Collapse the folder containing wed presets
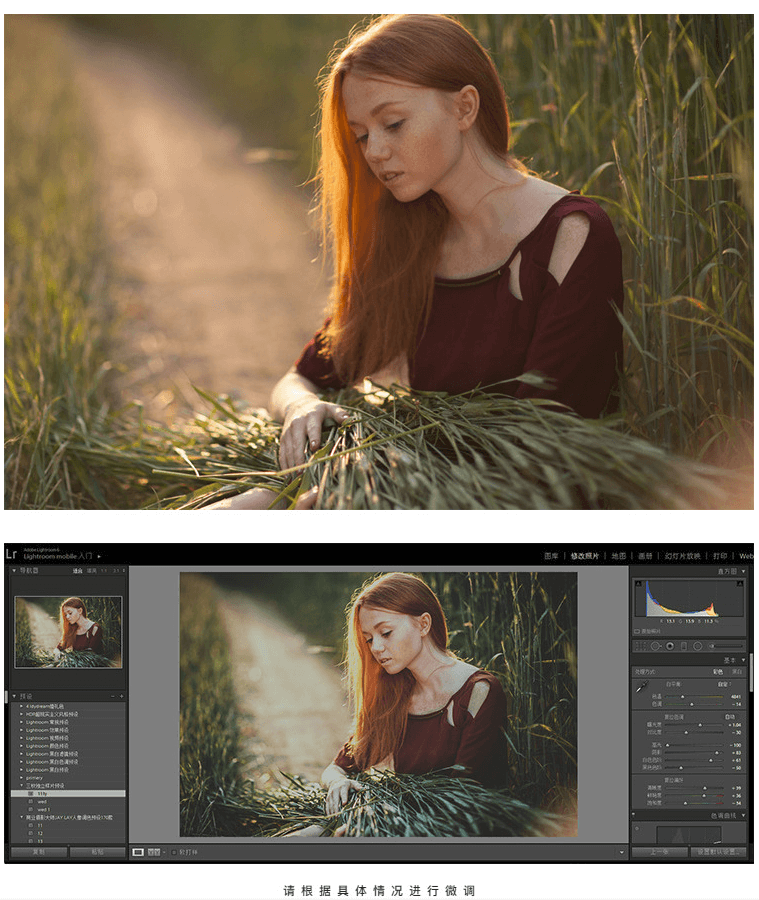The image size is (759, 900). pos(22,785)
